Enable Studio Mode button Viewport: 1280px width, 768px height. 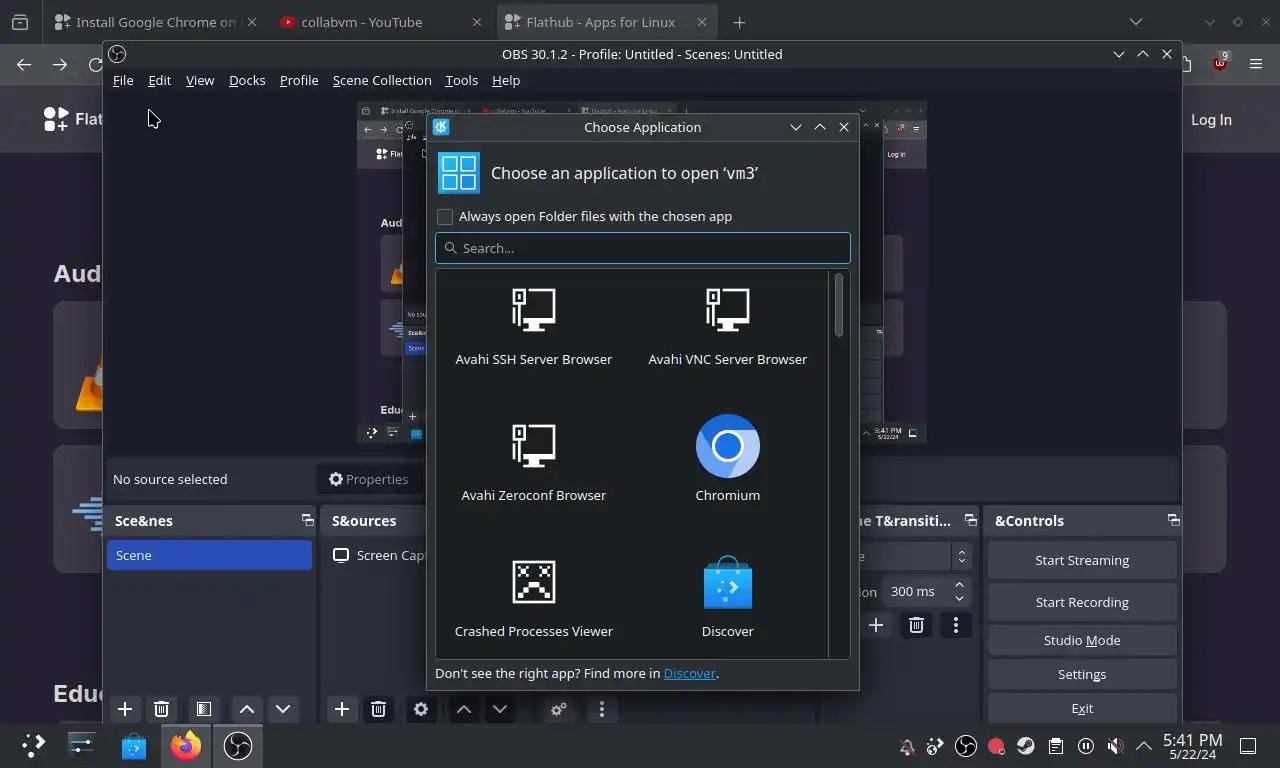pyautogui.click(x=1082, y=640)
